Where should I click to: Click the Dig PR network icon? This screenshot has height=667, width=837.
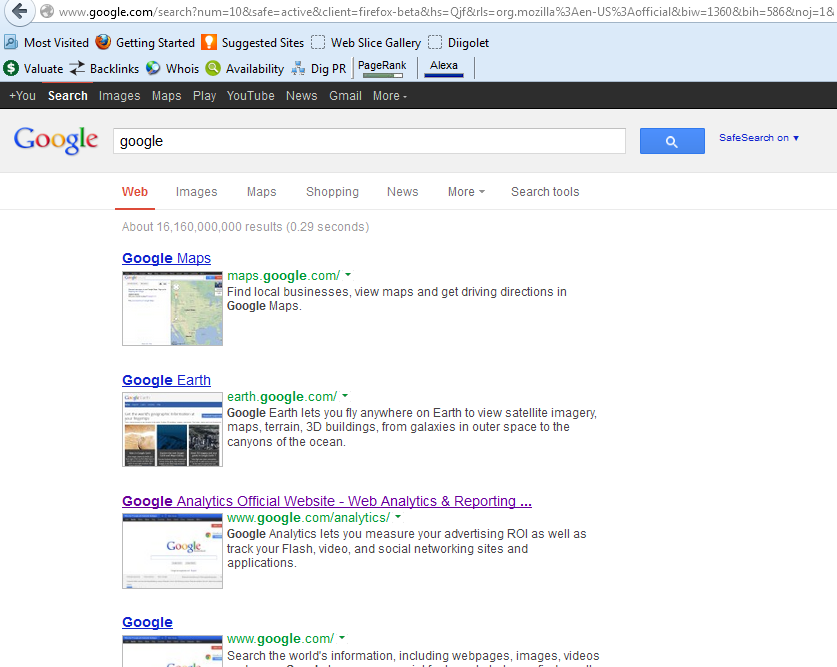[x=298, y=68]
